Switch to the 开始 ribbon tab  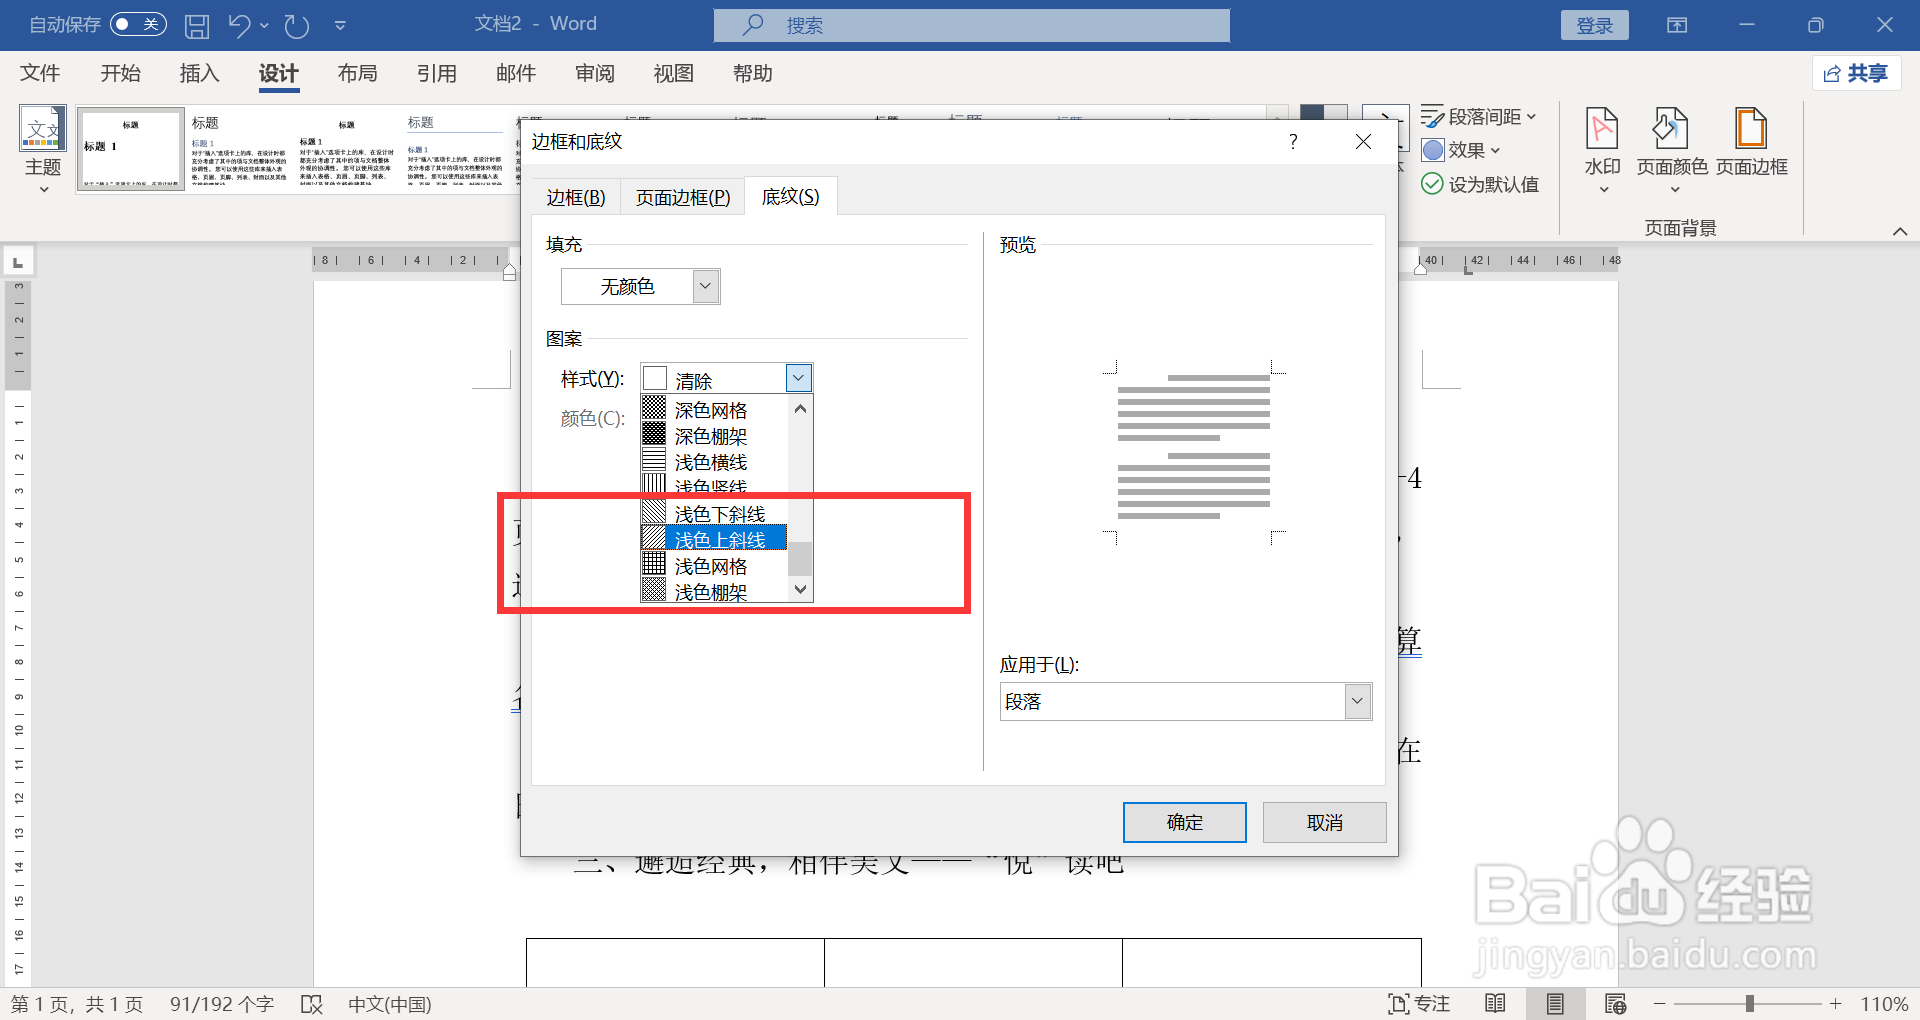click(120, 73)
